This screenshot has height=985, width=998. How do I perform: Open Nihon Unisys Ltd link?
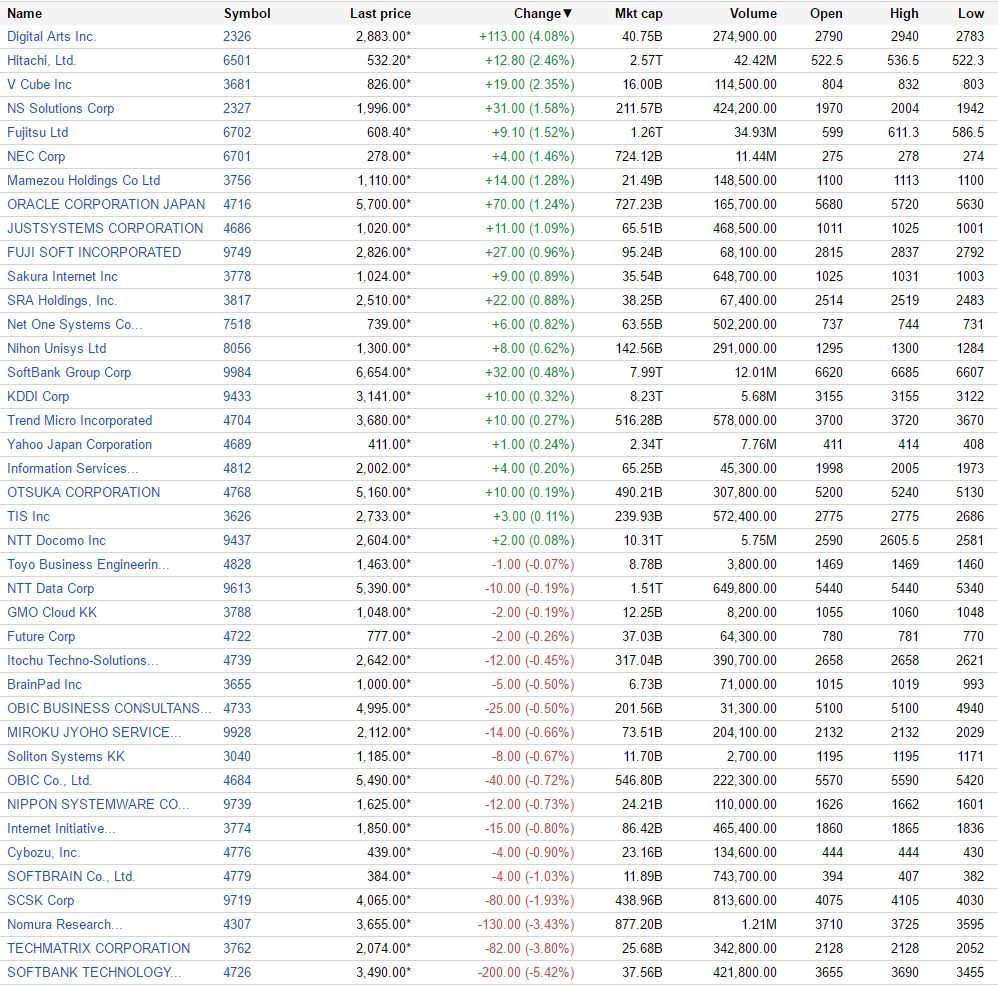[57, 349]
